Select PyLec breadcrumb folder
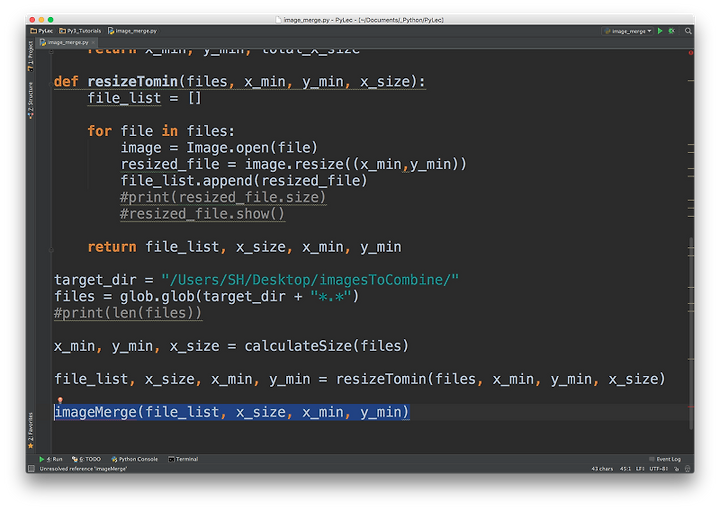The height and width of the screenshot is (510, 720). click(42, 31)
